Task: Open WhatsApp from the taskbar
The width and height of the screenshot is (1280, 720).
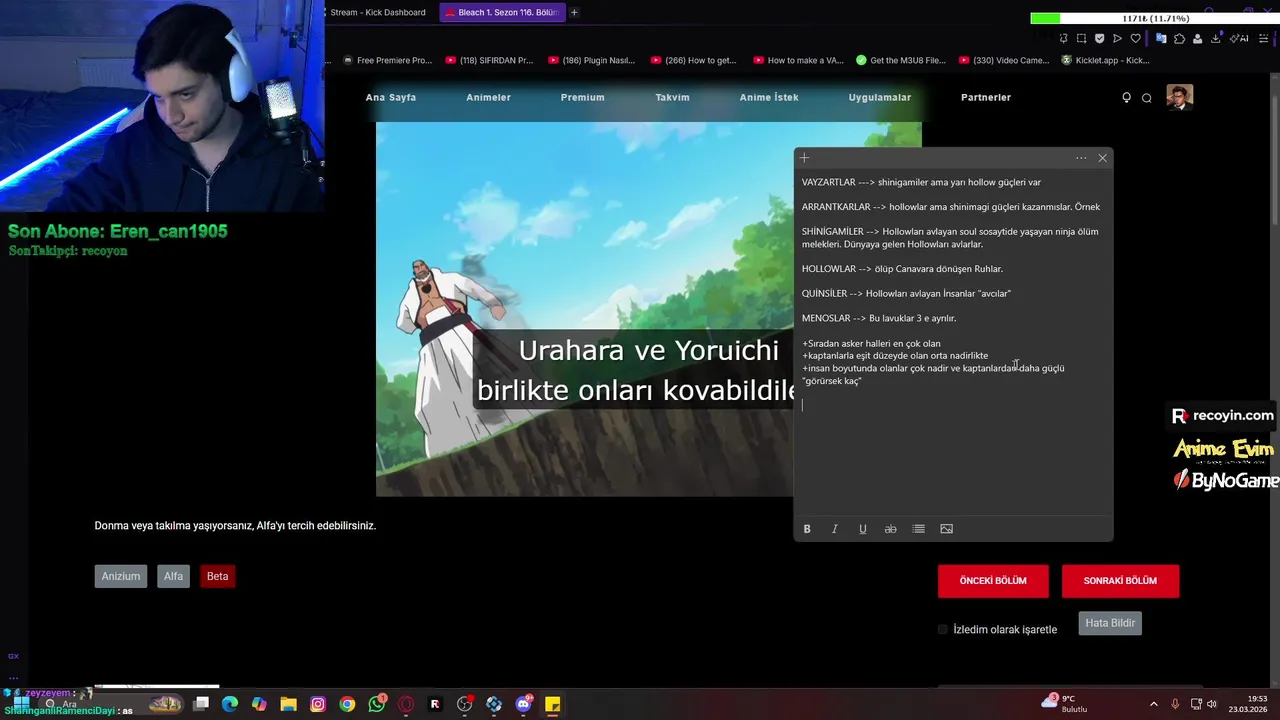Action: 376,704
